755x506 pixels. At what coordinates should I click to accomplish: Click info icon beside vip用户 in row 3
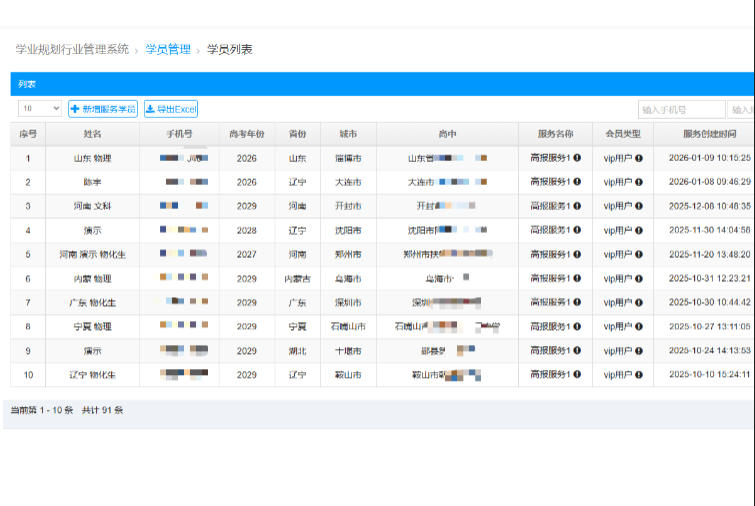coord(639,206)
